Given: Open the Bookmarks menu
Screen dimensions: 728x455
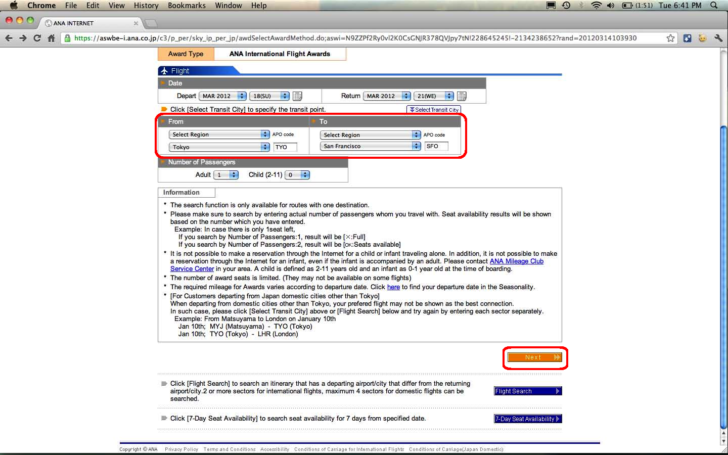Looking at the screenshot, I should [x=187, y=5].
